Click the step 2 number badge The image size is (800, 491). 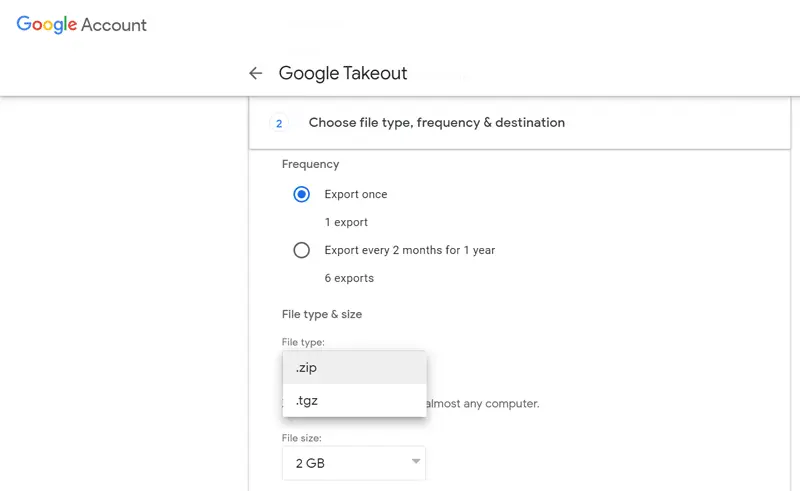coord(279,123)
